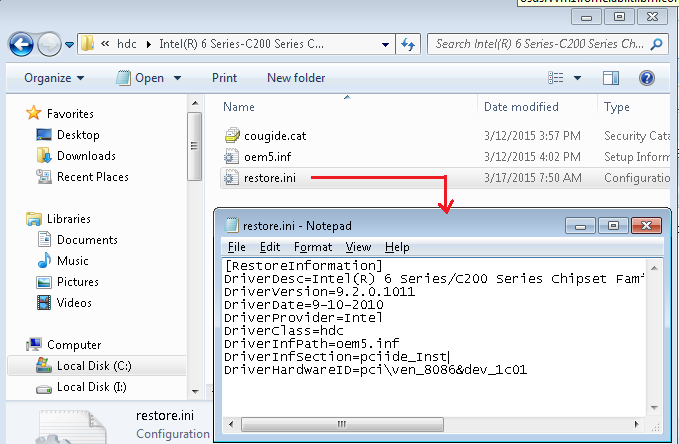Screen dimensions: 679x444
Task: Click the navigation pane scrollbar thumb
Action: click(x=194, y=146)
